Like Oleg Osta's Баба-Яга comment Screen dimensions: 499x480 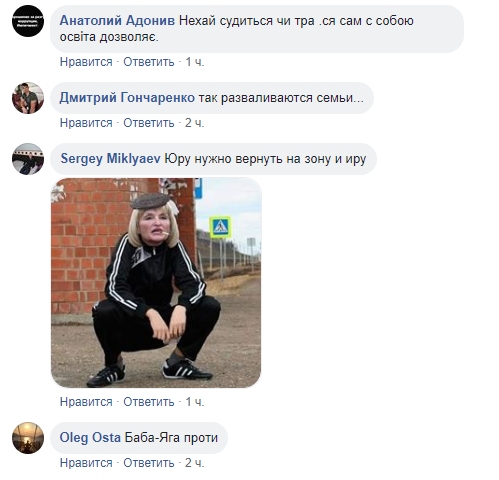[86, 463]
